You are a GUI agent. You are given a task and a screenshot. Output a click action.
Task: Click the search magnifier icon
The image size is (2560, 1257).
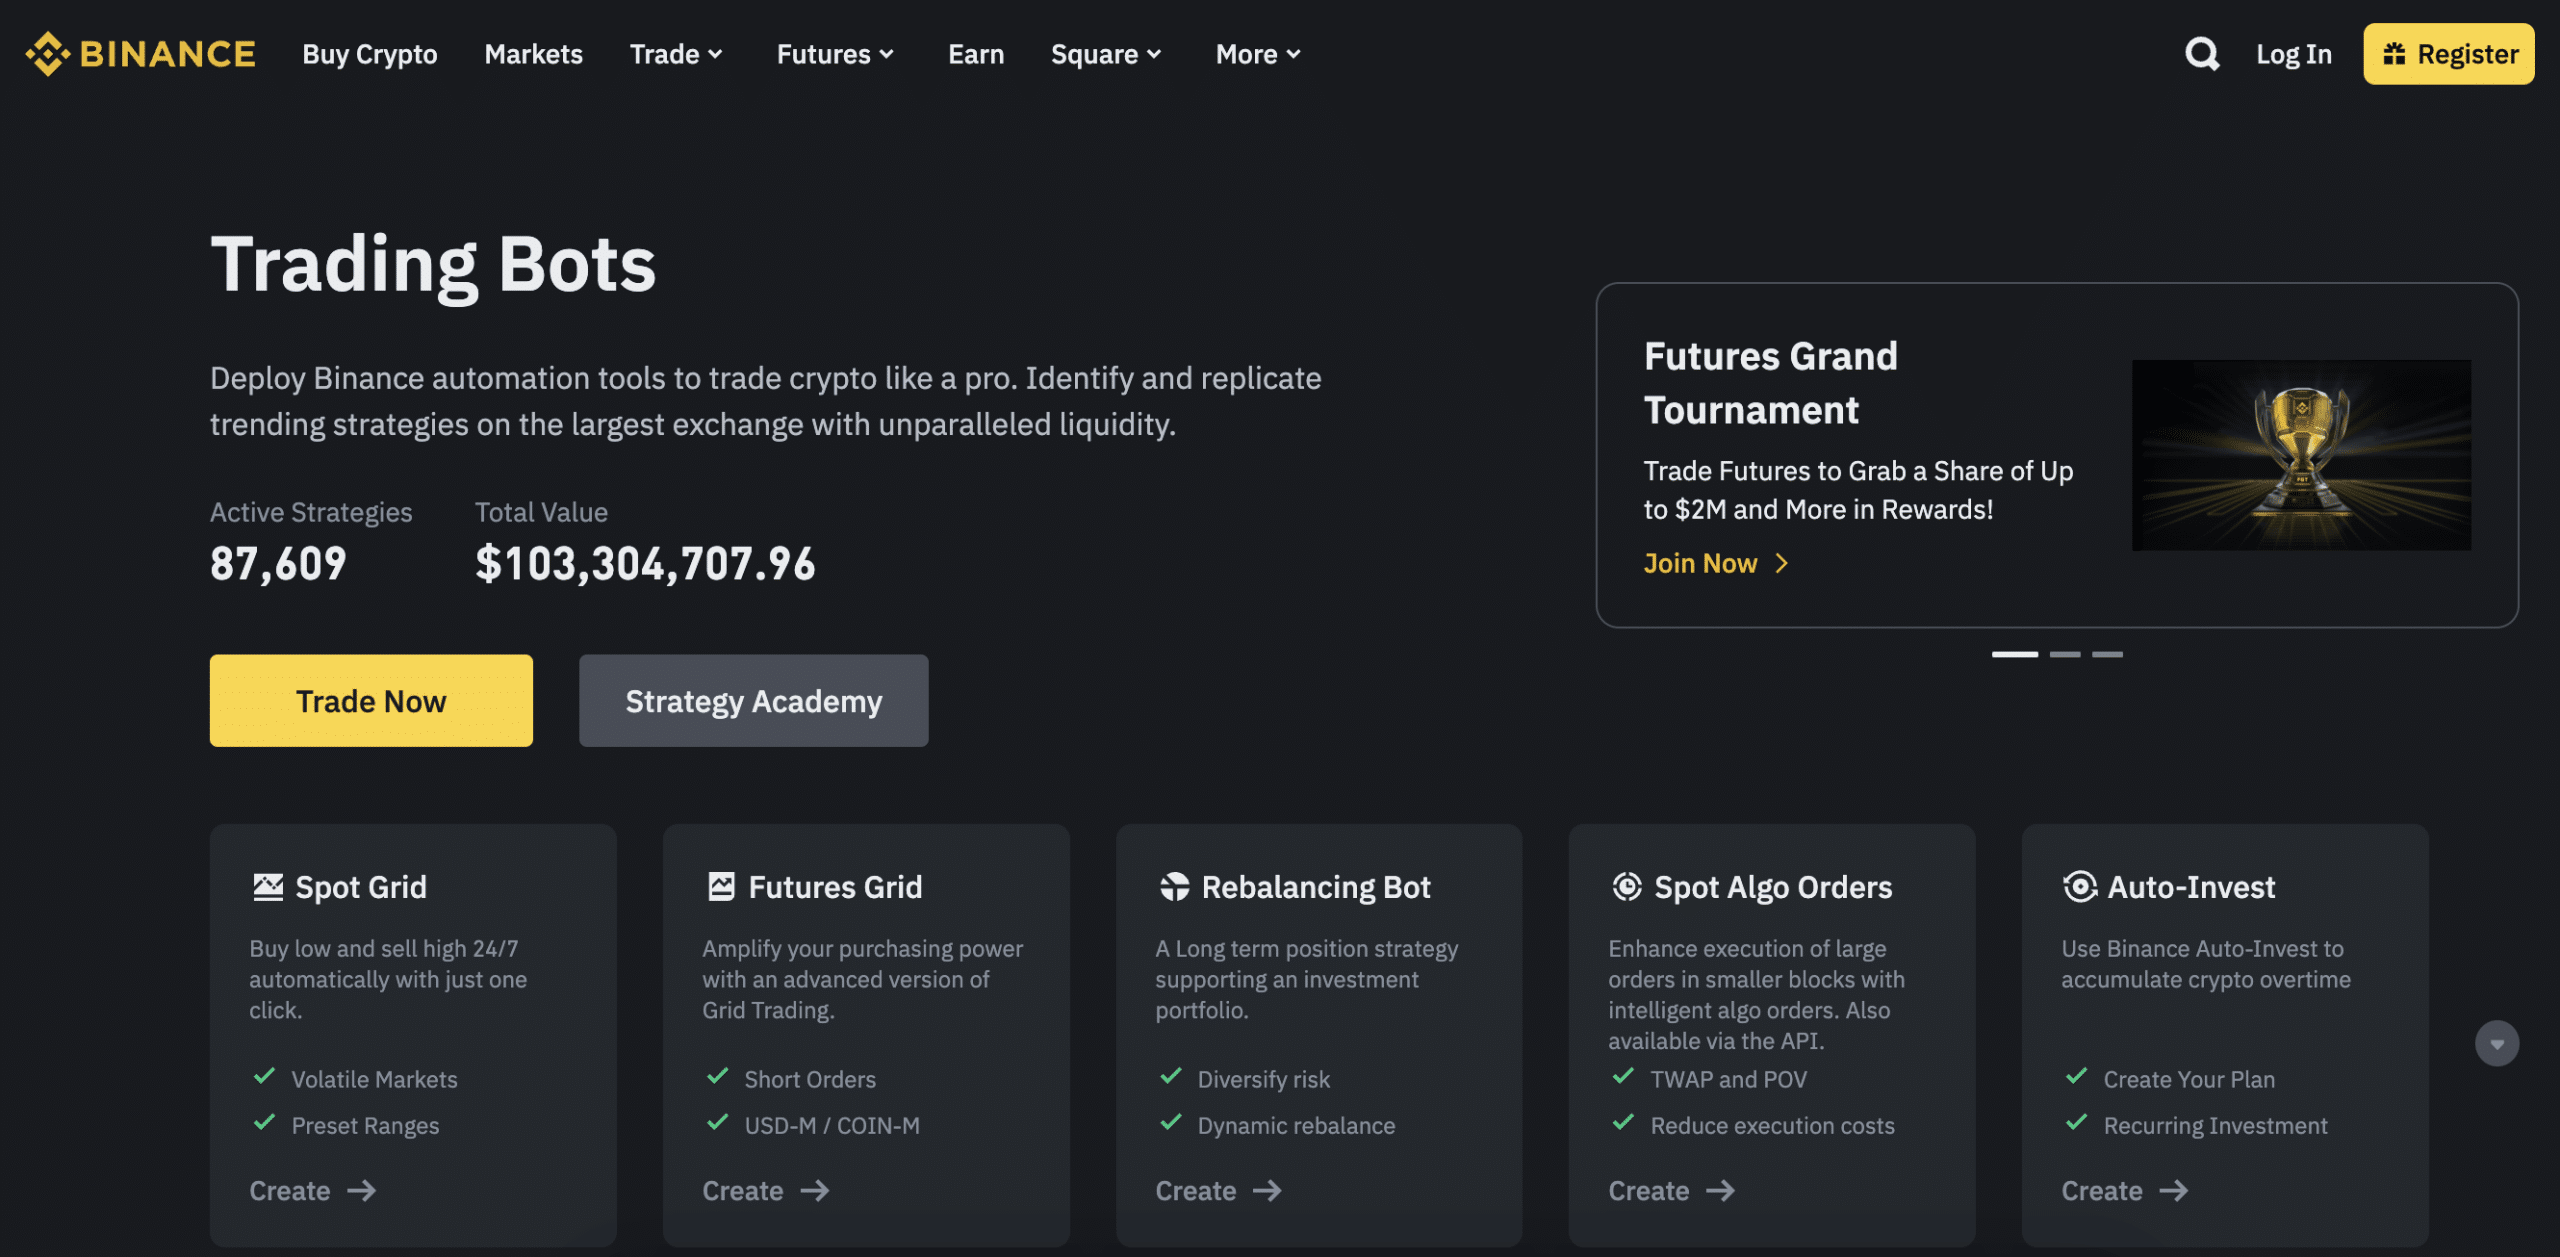2201,52
